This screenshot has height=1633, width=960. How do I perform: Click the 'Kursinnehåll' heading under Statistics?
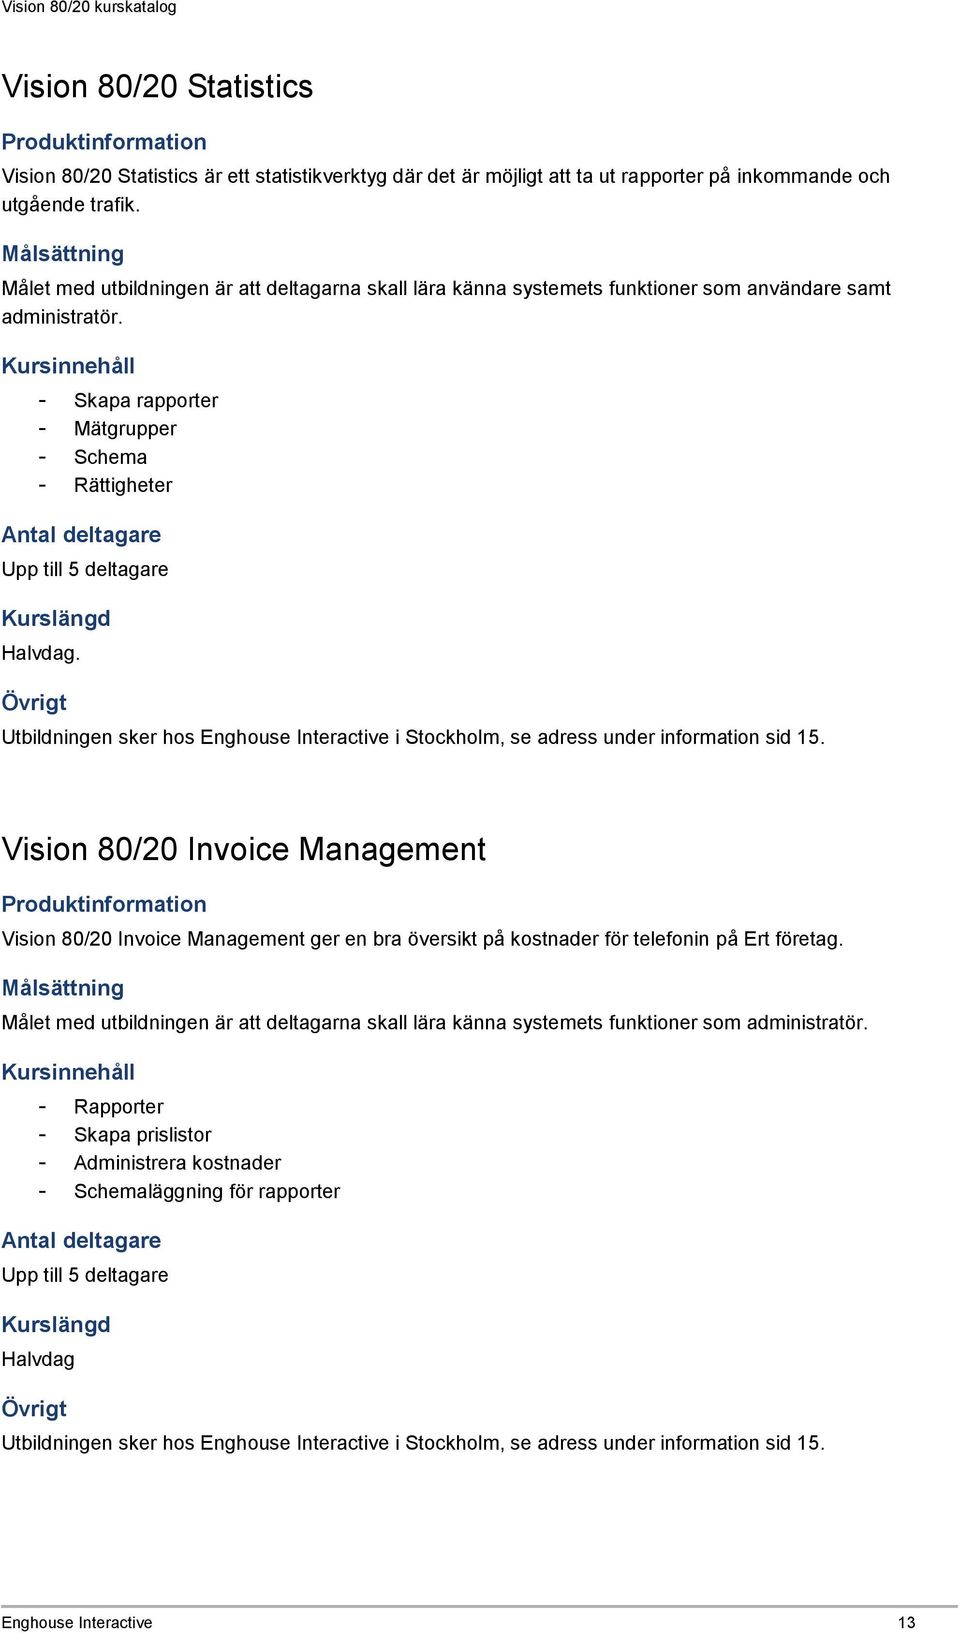tap(68, 366)
